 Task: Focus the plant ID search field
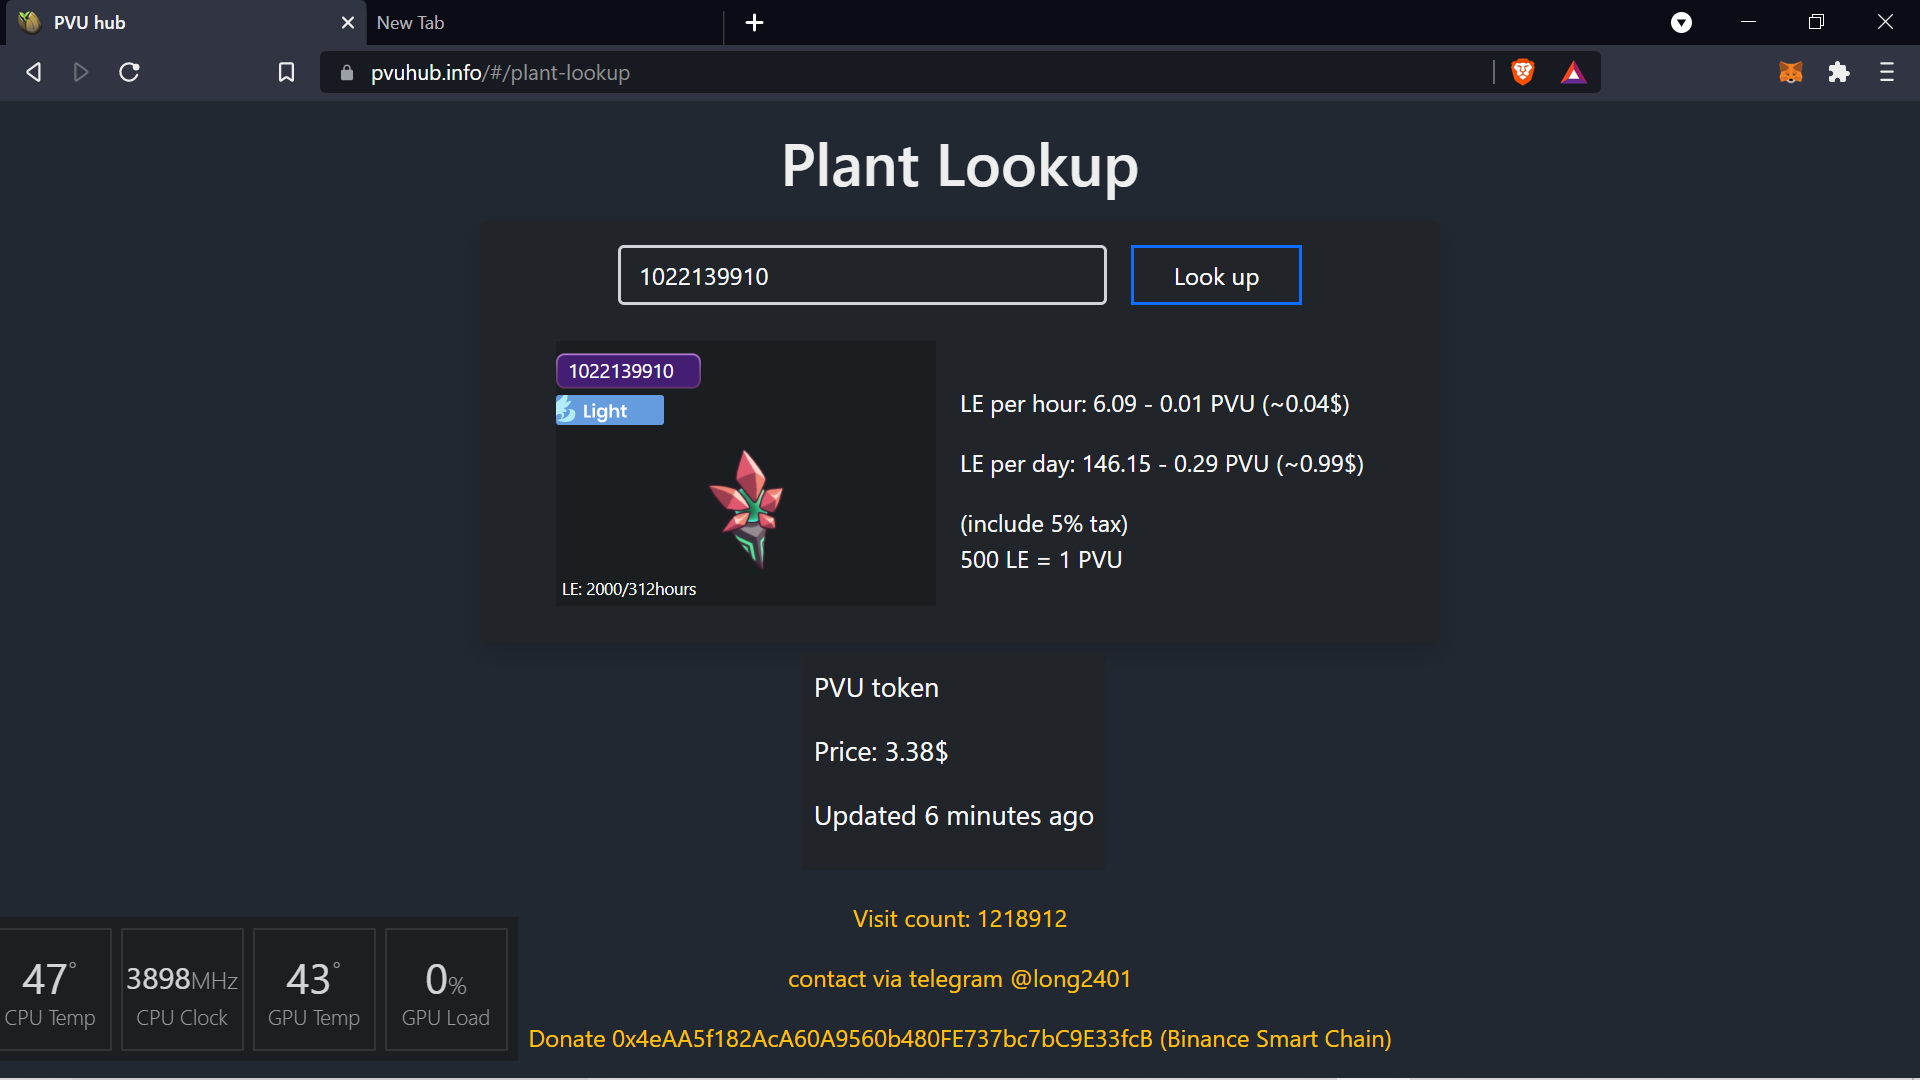(862, 275)
